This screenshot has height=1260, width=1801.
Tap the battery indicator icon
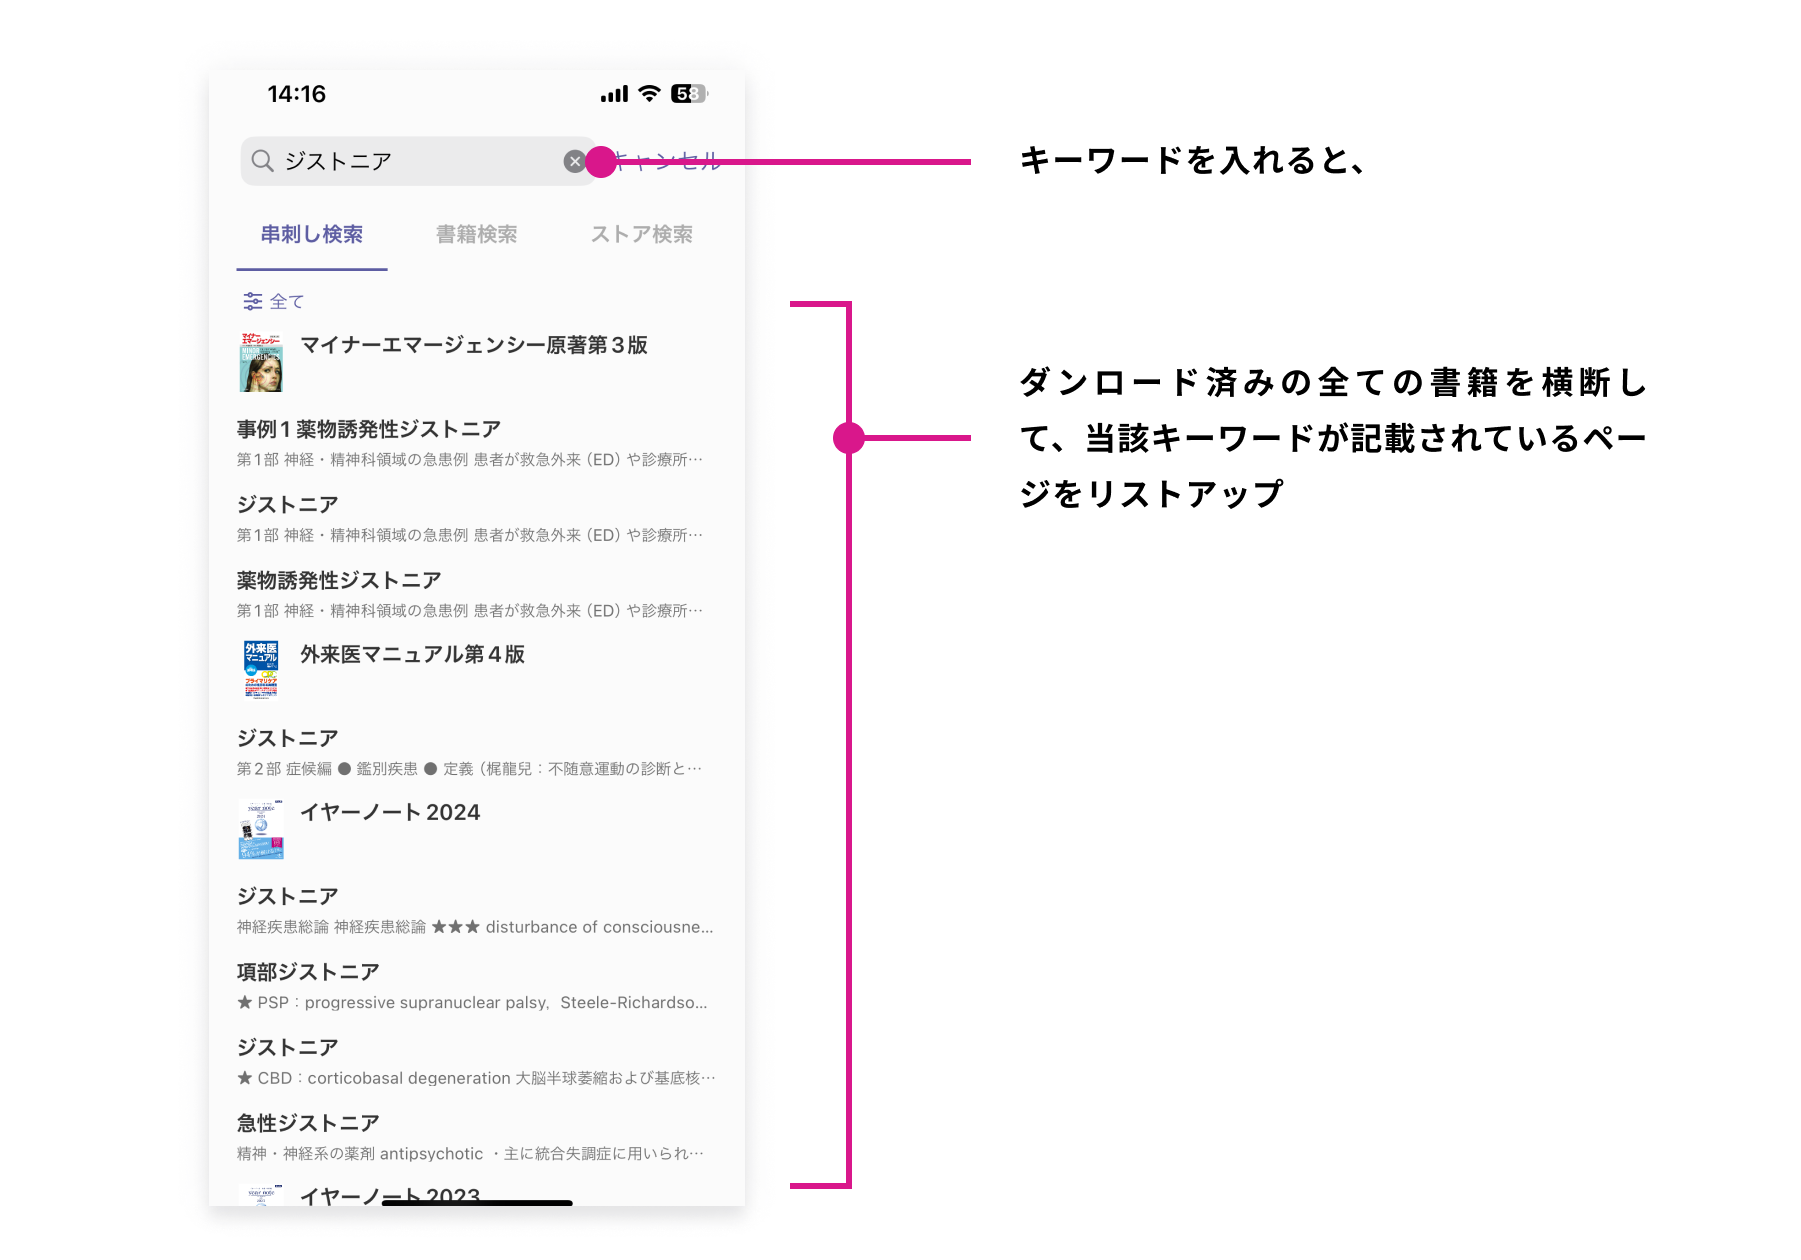tap(688, 94)
